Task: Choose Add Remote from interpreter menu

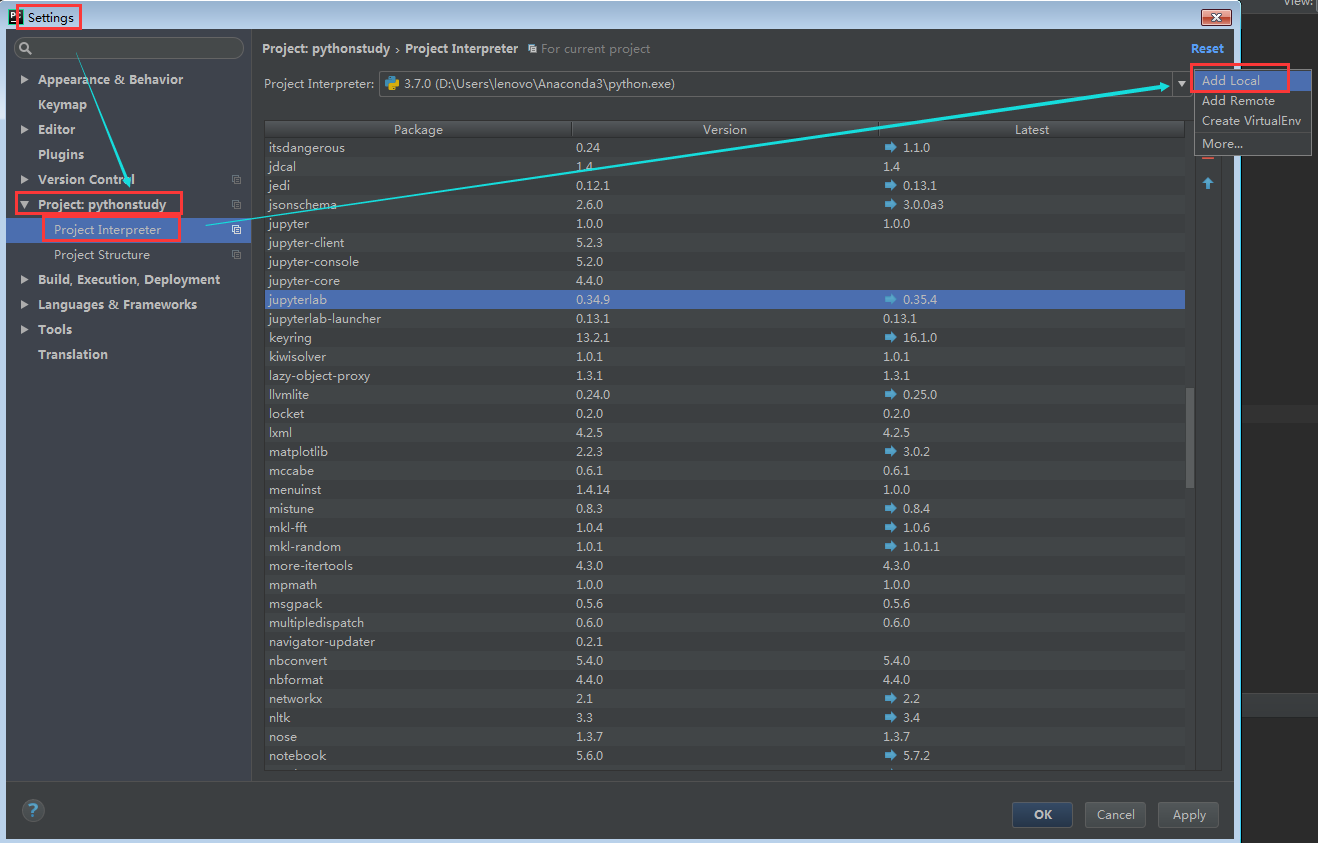Action: click(x=1251, y=101)
